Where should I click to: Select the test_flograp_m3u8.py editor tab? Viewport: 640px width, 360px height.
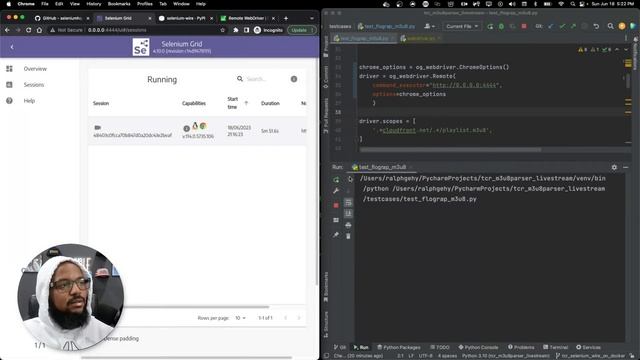tap(363, 38)
